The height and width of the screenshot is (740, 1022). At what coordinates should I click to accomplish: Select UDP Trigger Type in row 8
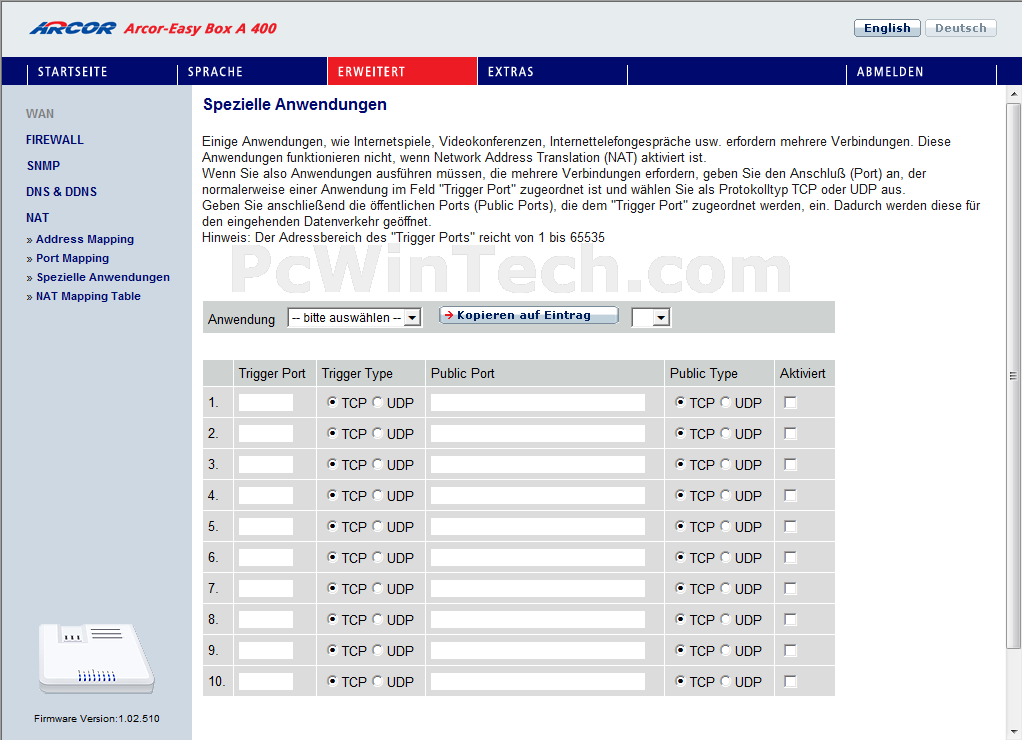click(x=377, y=619)
